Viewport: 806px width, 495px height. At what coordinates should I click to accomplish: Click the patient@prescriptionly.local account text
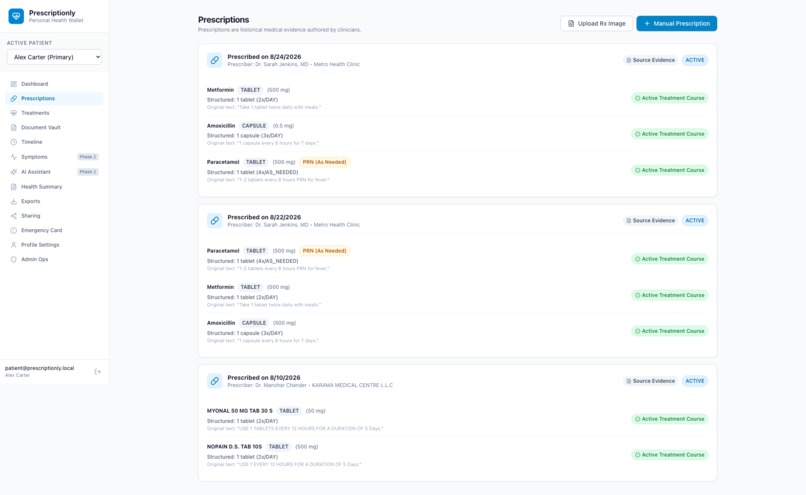tap(40, 368)
